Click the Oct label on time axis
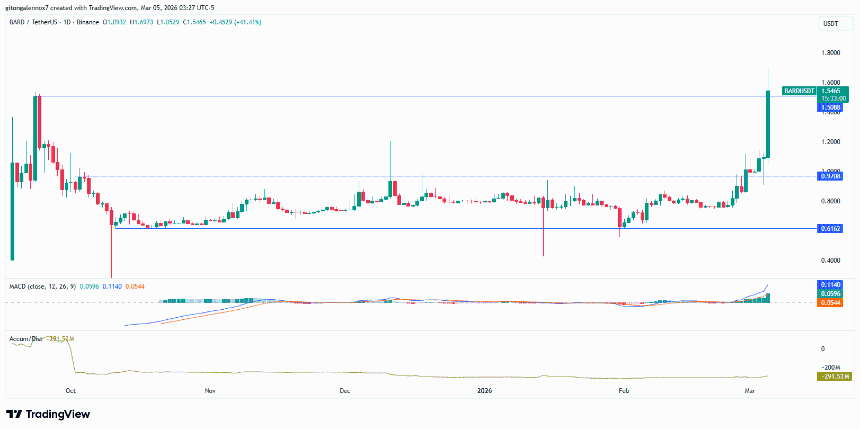The height and width of the screenshot is (430, 860). [70, 393]
